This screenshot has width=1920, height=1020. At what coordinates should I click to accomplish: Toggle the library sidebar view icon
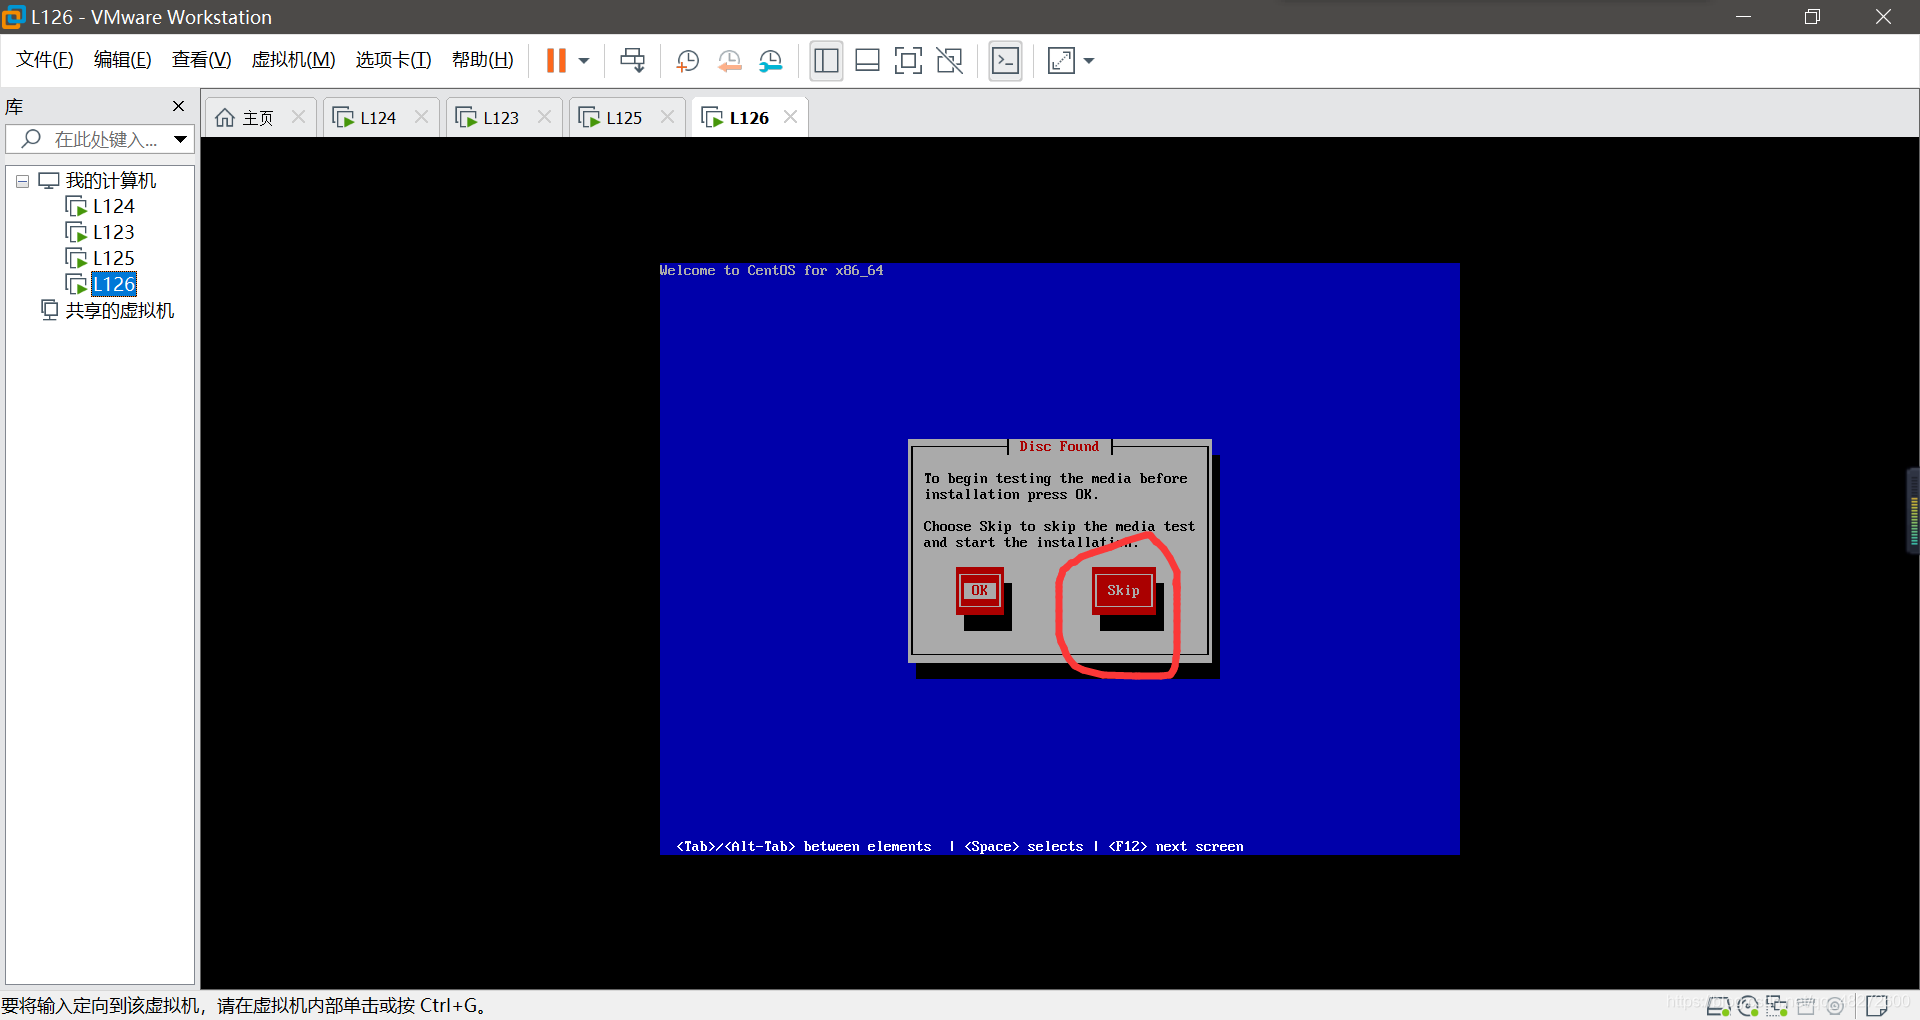coord(826,61)
